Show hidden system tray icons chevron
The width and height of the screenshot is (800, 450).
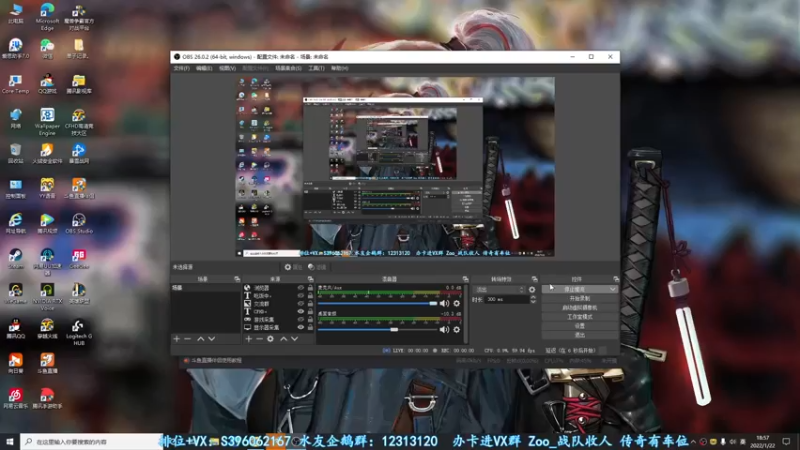tap(693, 441)
